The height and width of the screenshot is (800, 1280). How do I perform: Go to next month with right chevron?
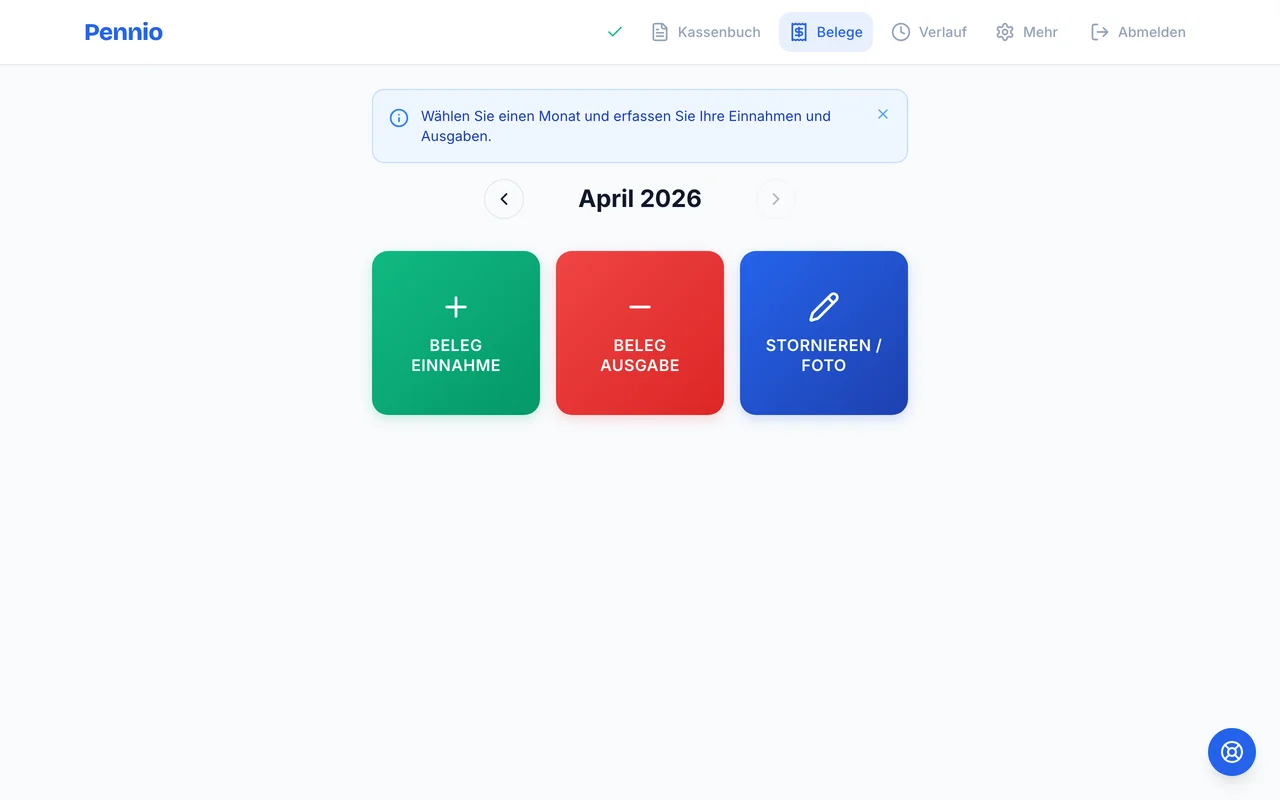point(776,199)
